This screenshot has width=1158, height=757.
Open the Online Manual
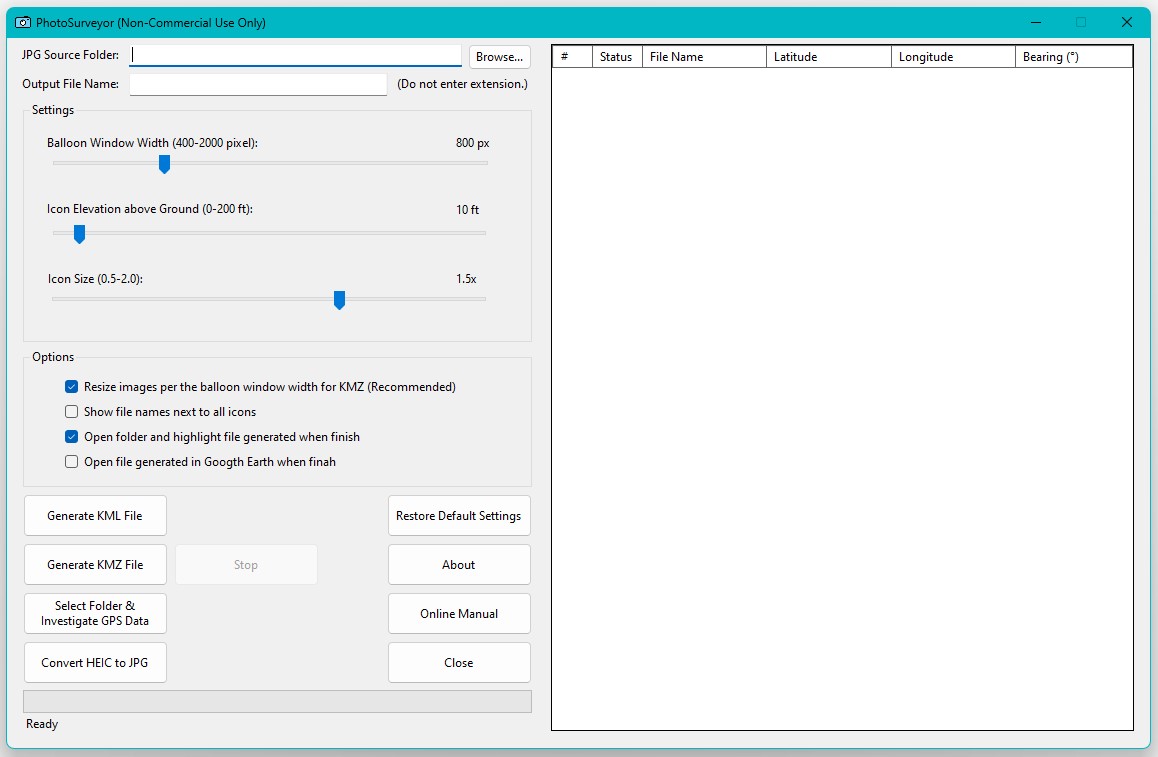458,614
